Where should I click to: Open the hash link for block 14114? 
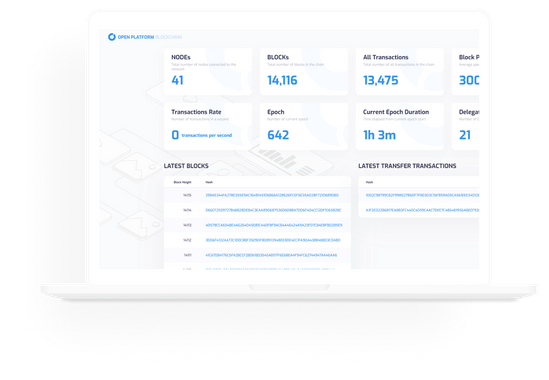coord(273,210)
